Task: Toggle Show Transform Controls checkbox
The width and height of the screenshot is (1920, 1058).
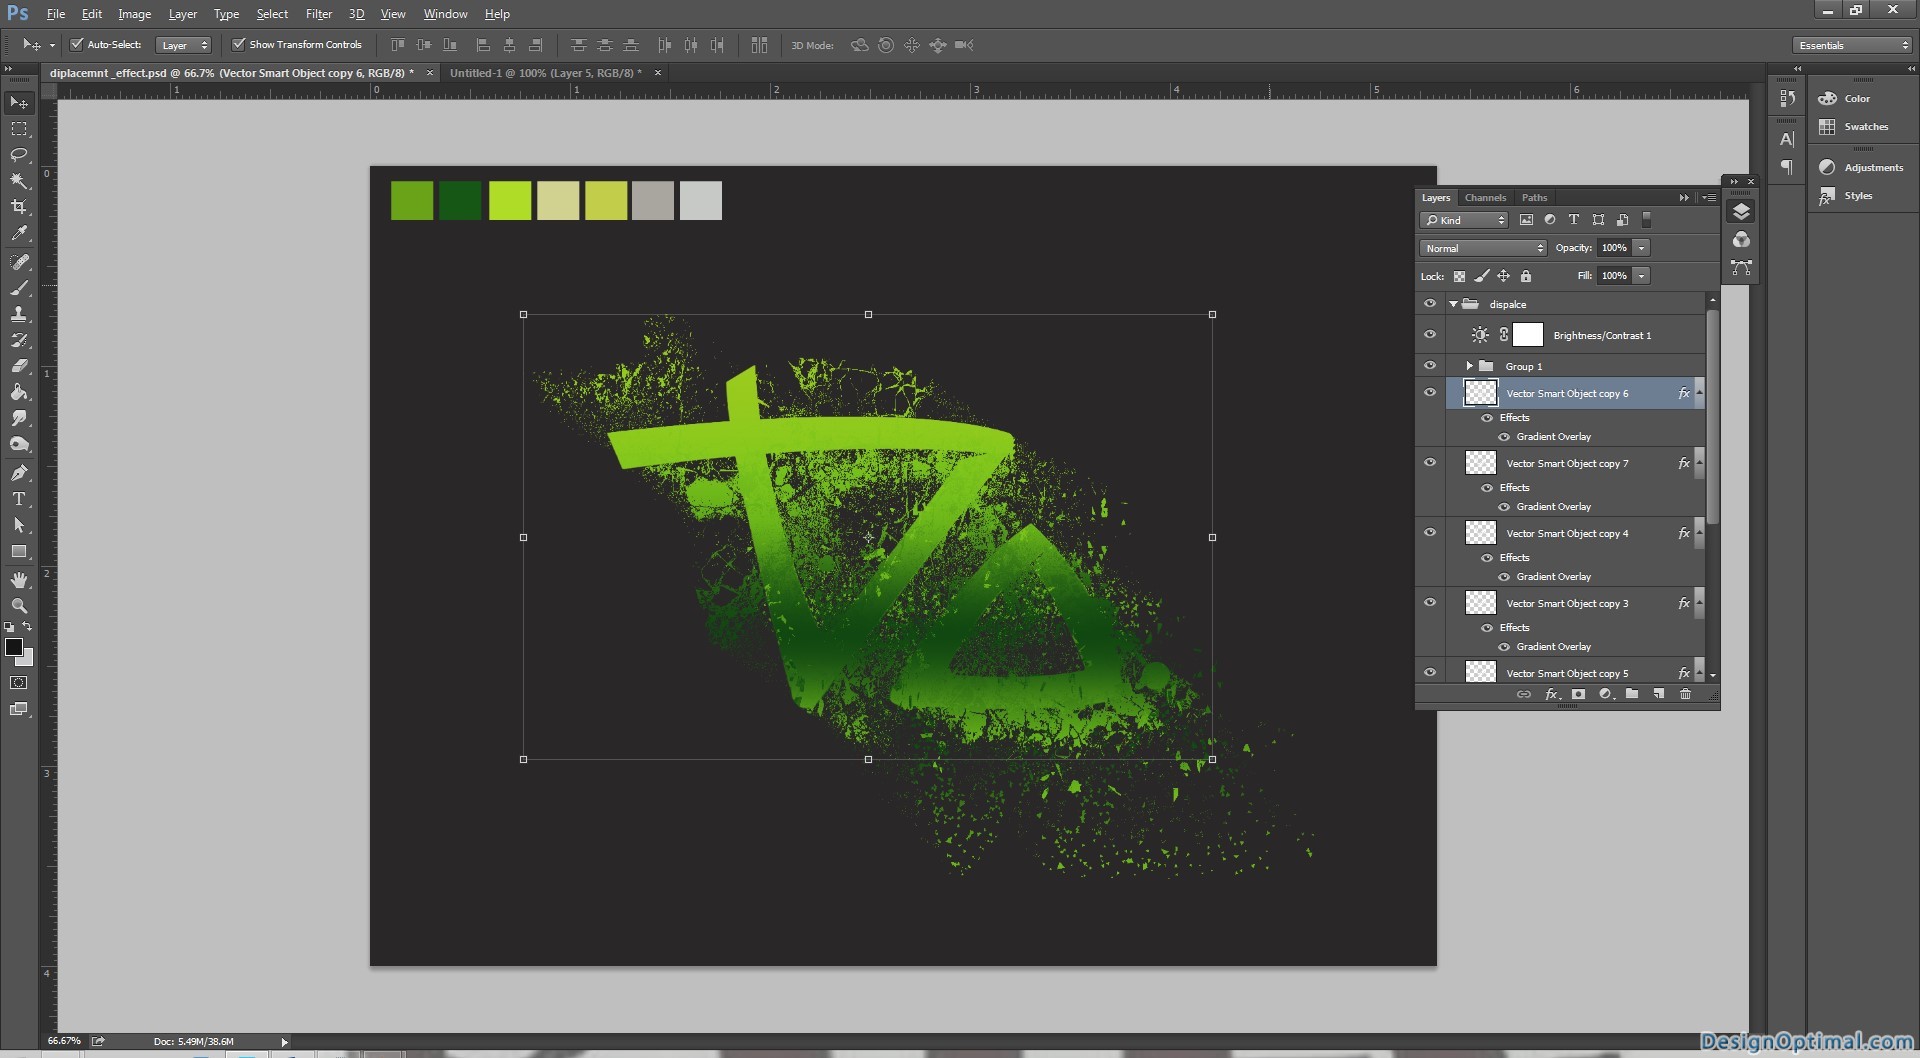Action: [x=238, y=44]
